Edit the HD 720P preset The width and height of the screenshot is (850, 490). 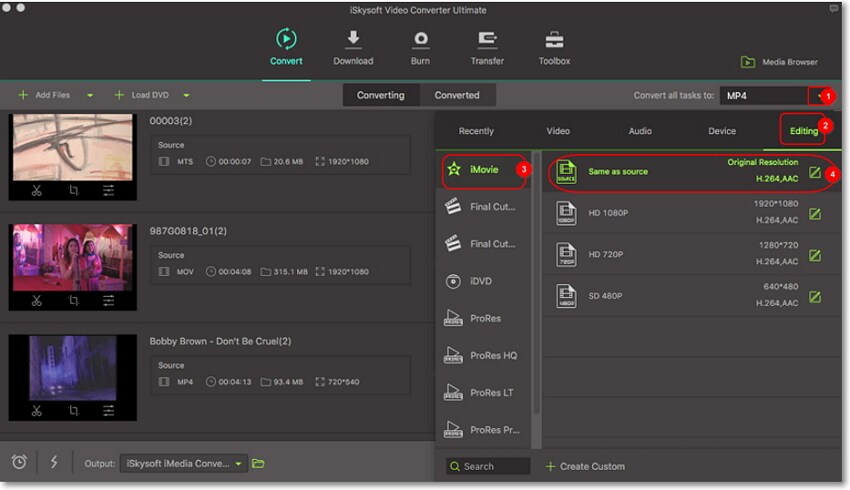[815, 255]
